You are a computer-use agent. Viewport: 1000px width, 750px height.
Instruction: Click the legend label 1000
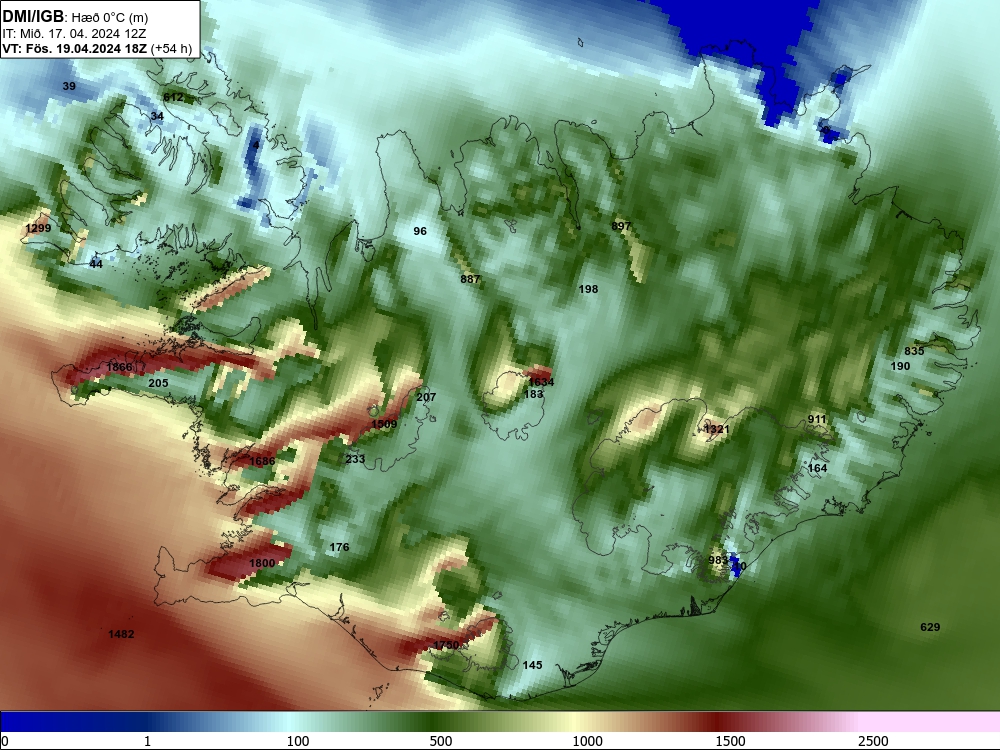(x=587, y=741)
